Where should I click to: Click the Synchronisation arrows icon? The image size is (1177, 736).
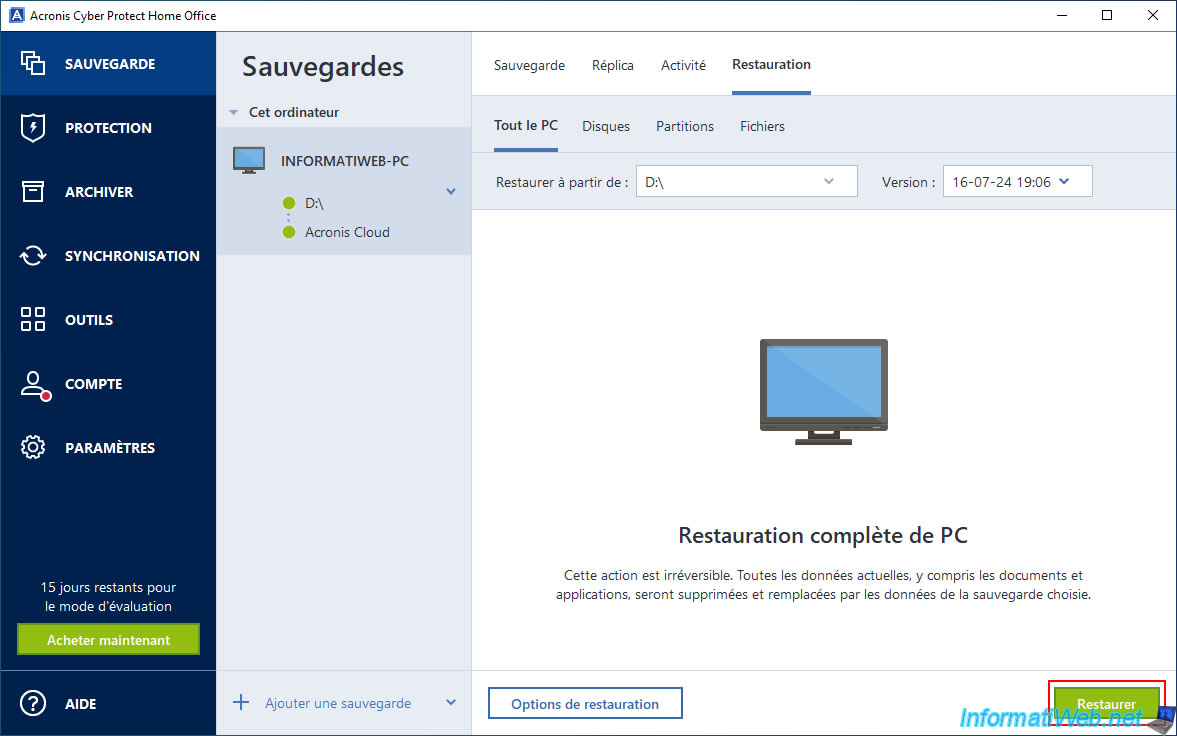[x=33, y=255]
